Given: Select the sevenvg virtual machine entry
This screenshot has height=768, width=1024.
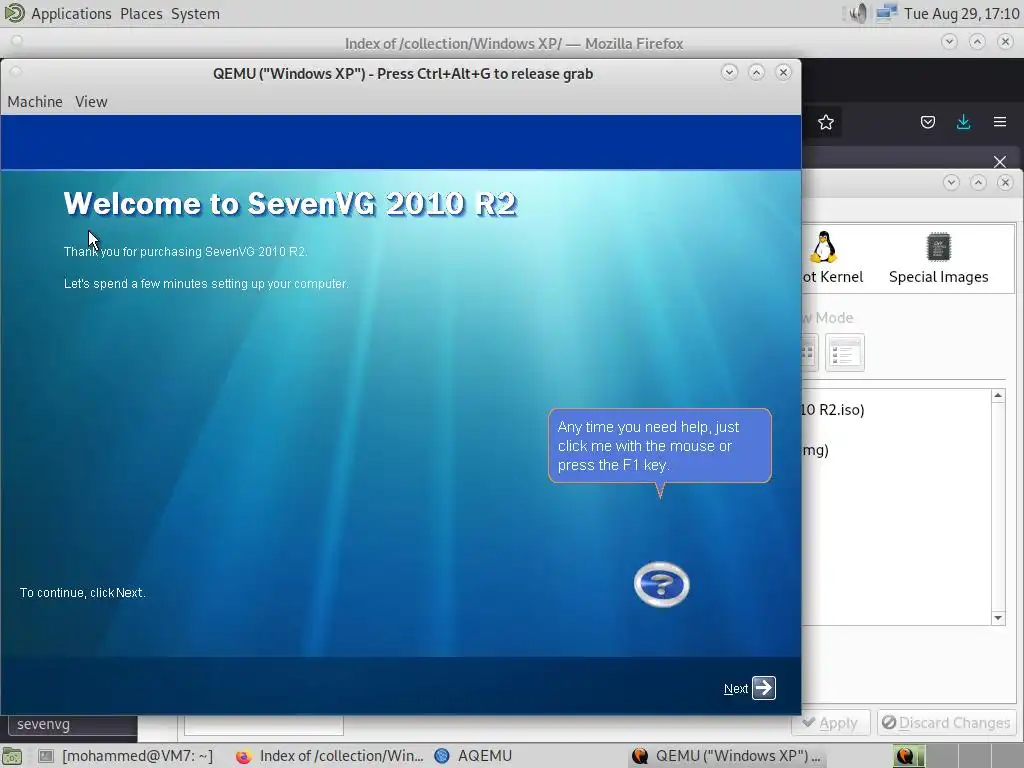Looking at the screenshot, I should [x=72, y=724].
